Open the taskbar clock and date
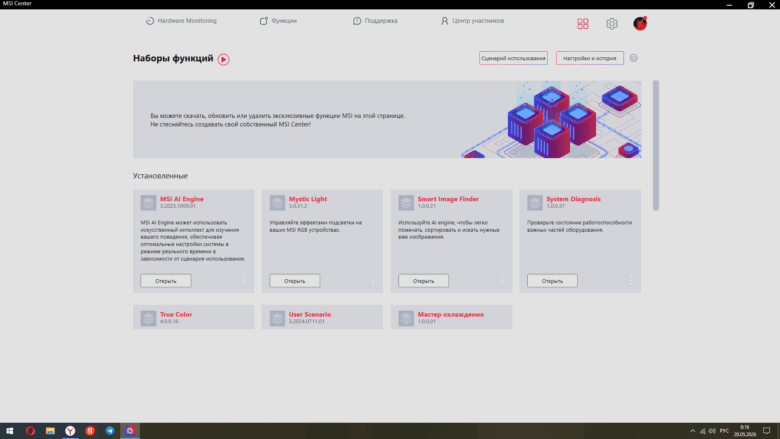The height and width of the screenshot is (439, 780). coord(745,431)
